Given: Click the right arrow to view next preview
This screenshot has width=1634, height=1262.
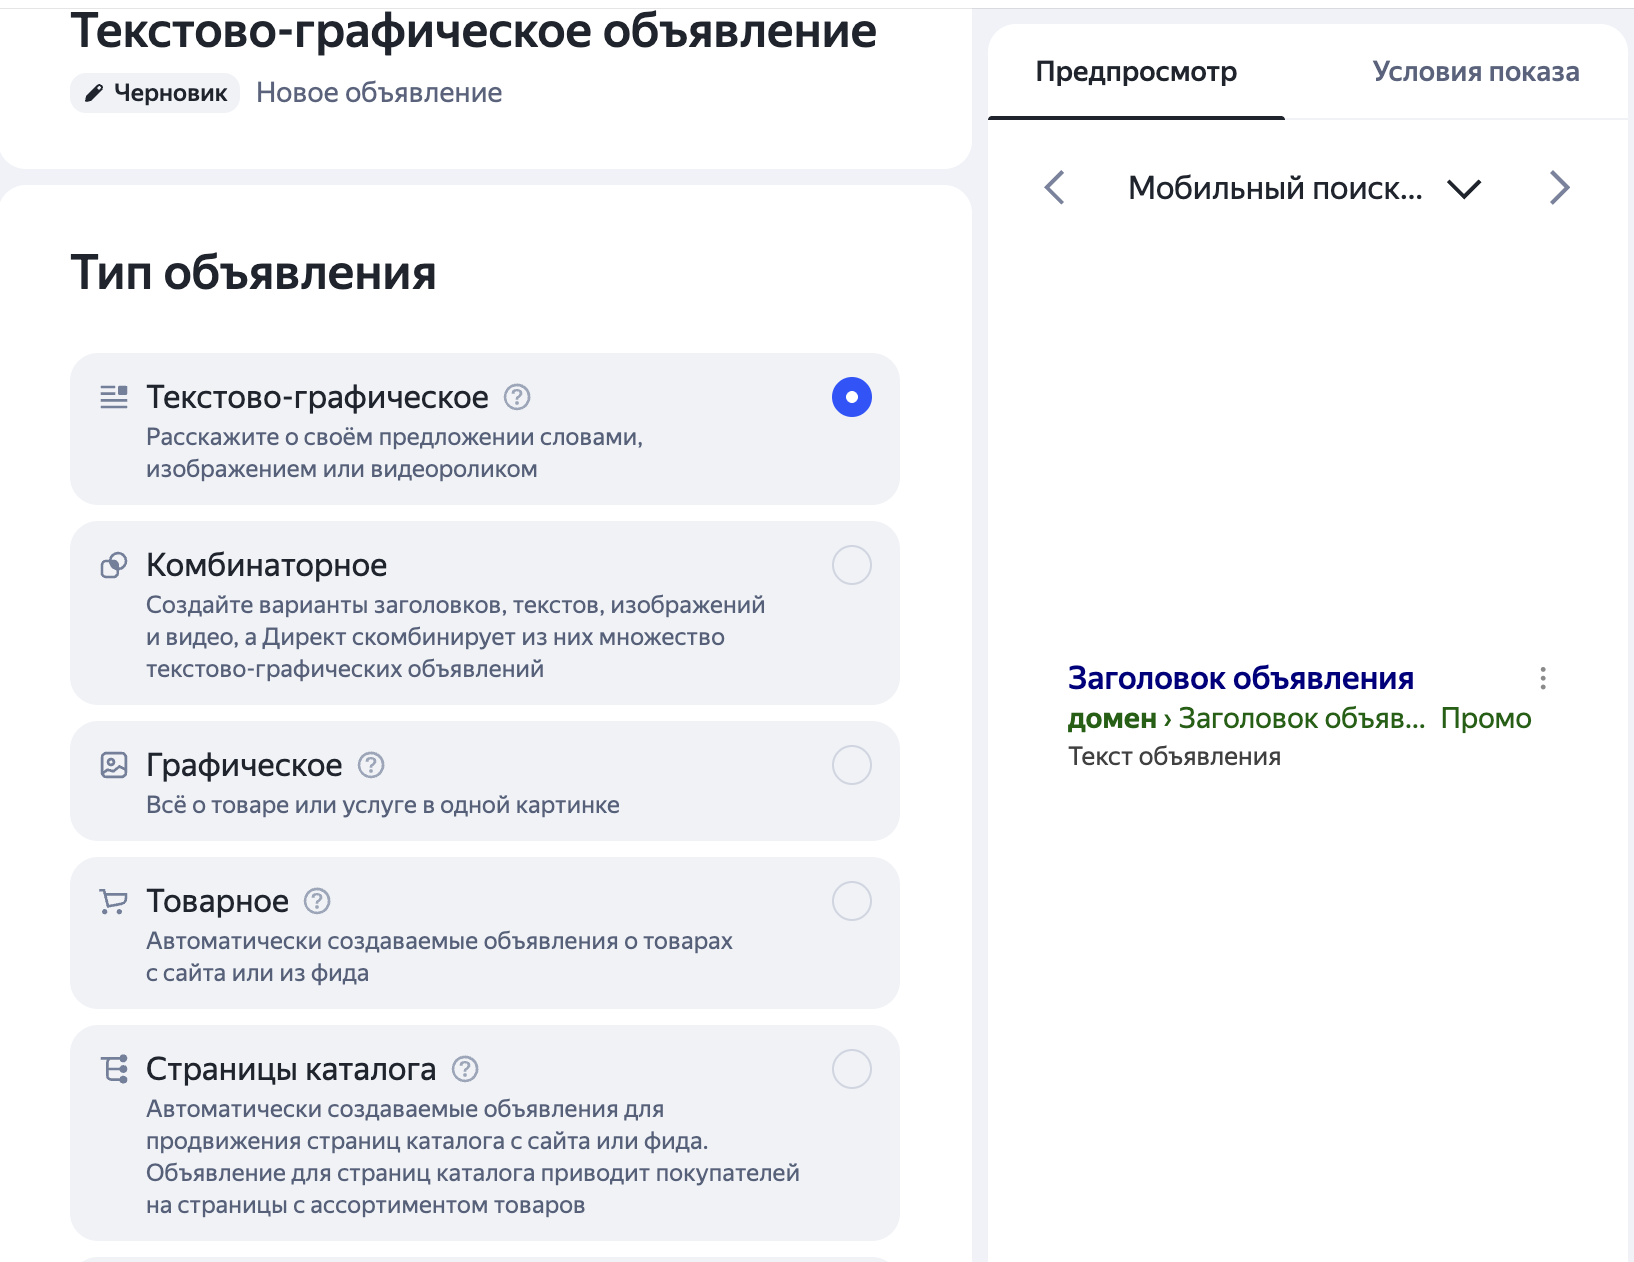Looking at the screenshot, I should 1559,187.
